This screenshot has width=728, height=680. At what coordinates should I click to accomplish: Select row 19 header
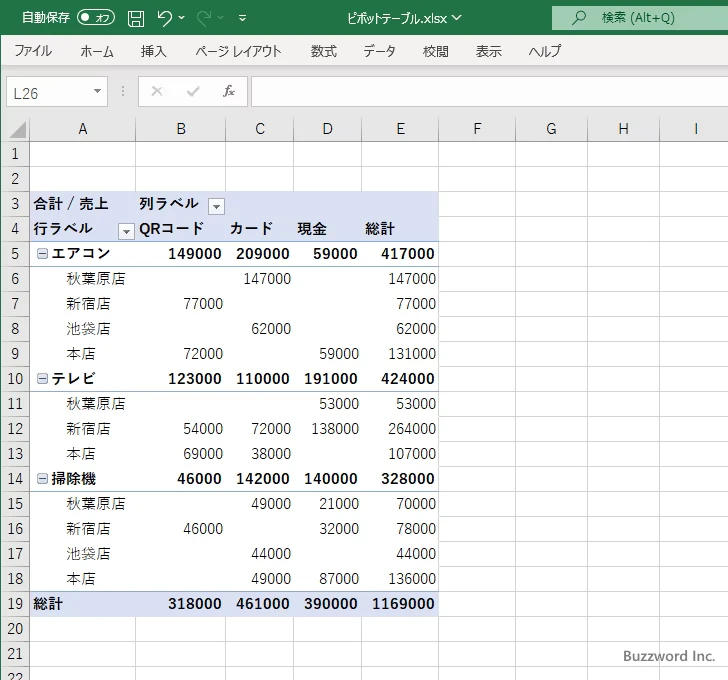click(15, 604)
